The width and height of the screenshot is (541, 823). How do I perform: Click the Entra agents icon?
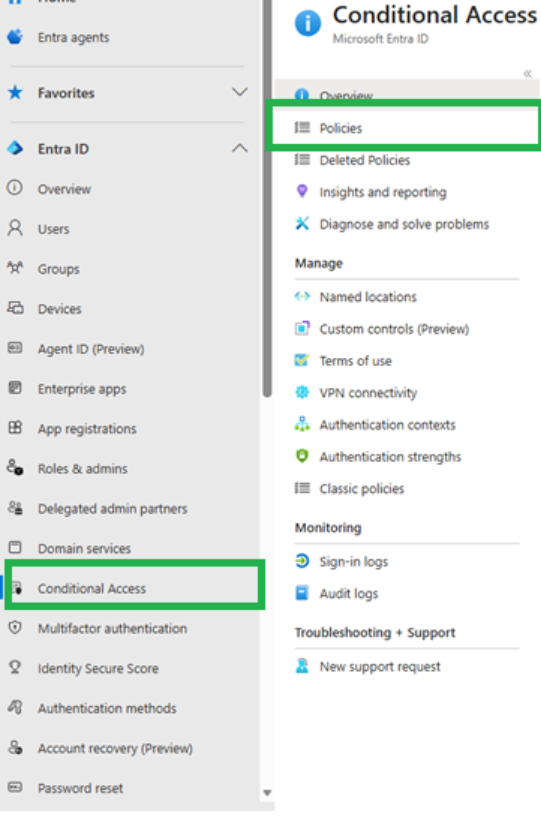pos(15,37)
